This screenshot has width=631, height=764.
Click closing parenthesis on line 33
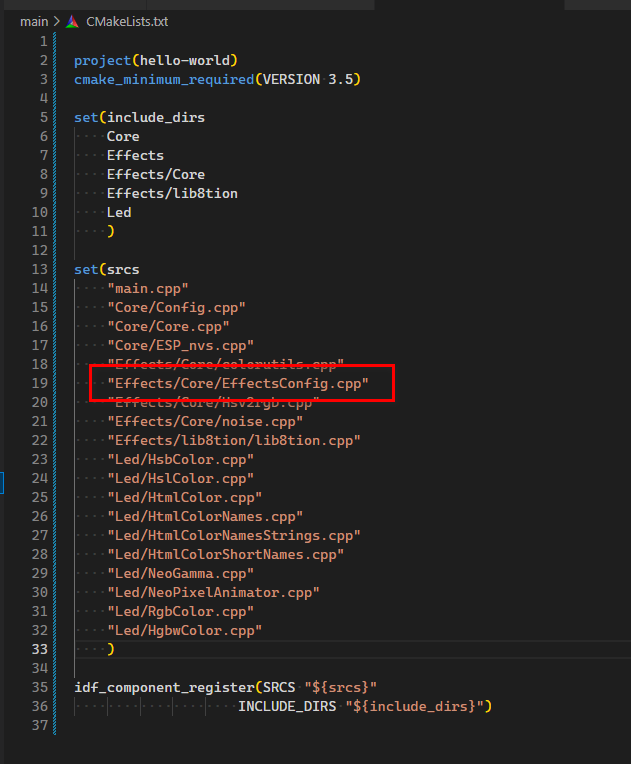click(111, 649)
